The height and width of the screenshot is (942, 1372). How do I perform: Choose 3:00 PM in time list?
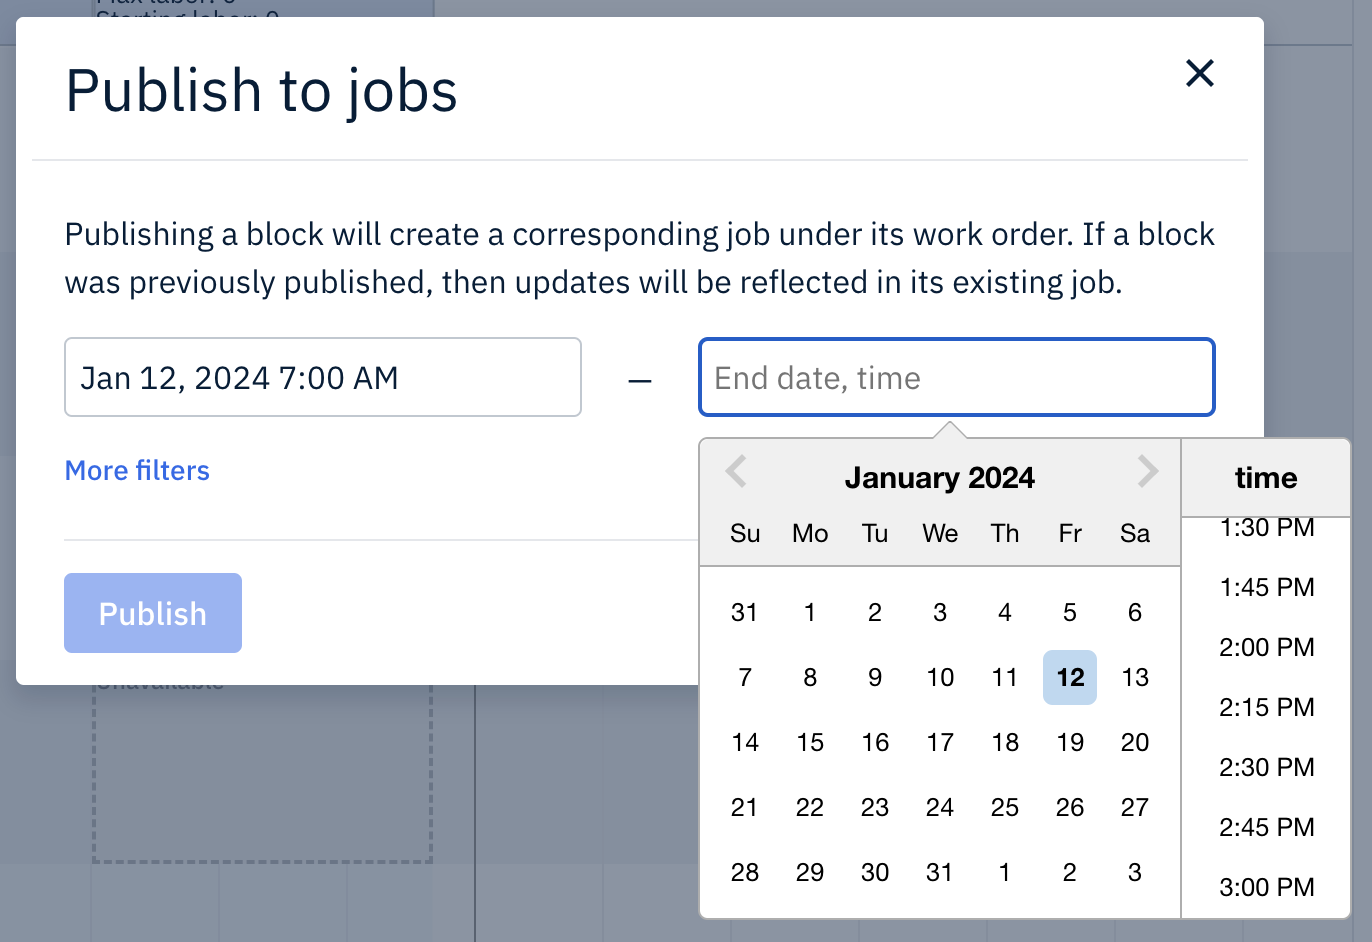[1266, 887]
